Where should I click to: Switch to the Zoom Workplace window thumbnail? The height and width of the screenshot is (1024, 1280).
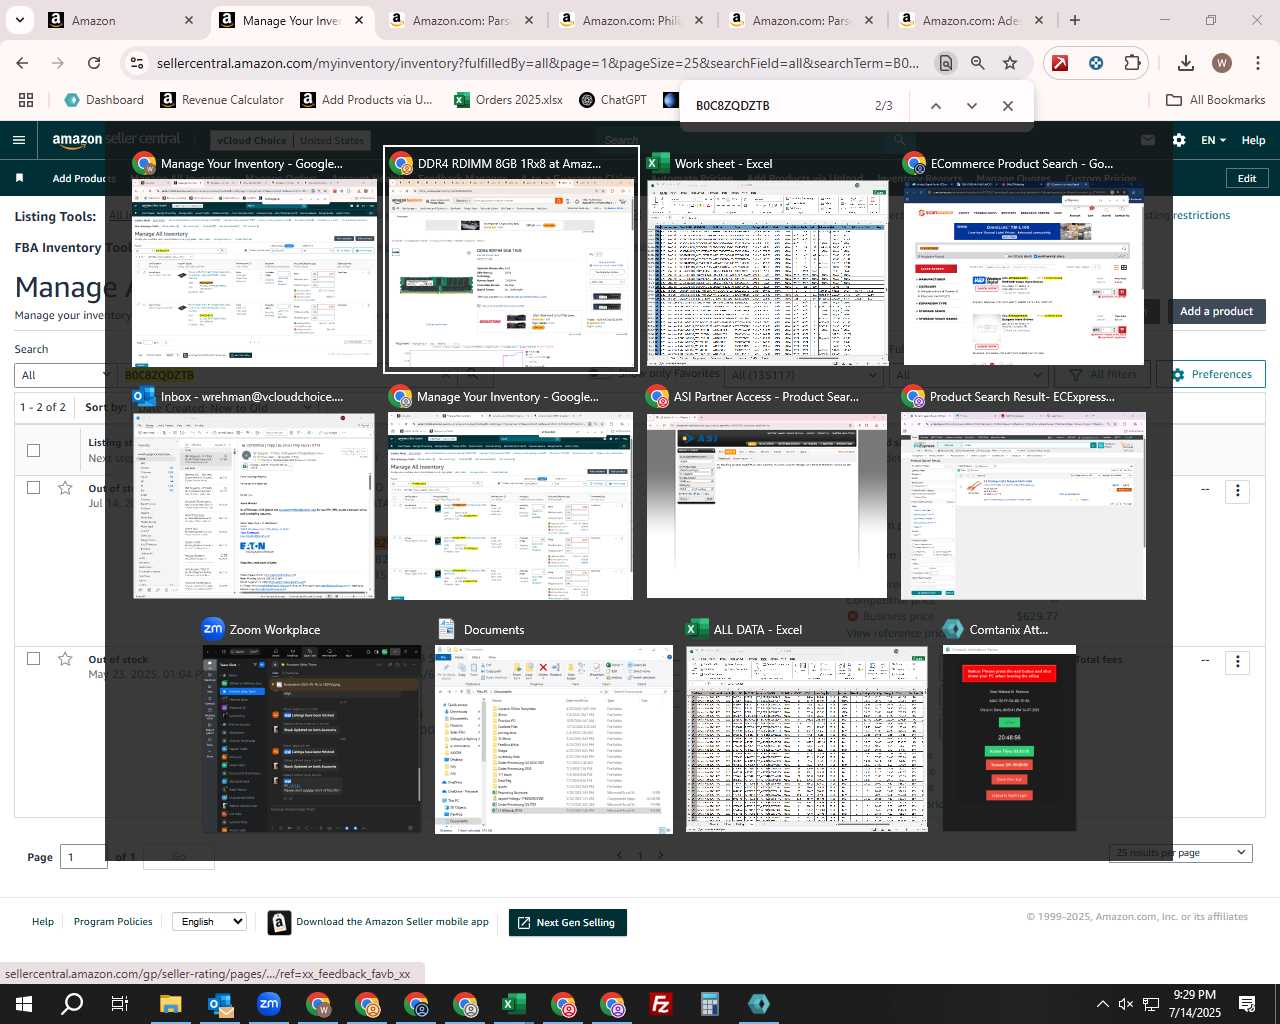coord(312,726)
